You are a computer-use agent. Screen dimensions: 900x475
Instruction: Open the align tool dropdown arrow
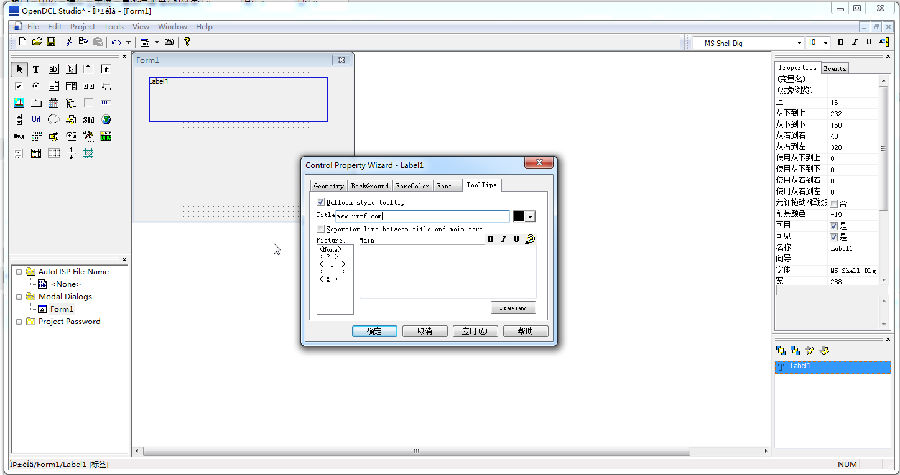point(156,42)
